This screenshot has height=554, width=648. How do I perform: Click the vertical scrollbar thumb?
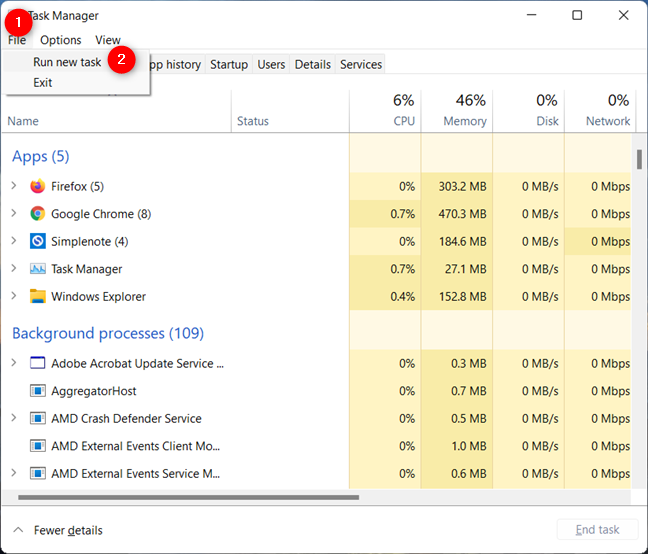click(639, 159)
